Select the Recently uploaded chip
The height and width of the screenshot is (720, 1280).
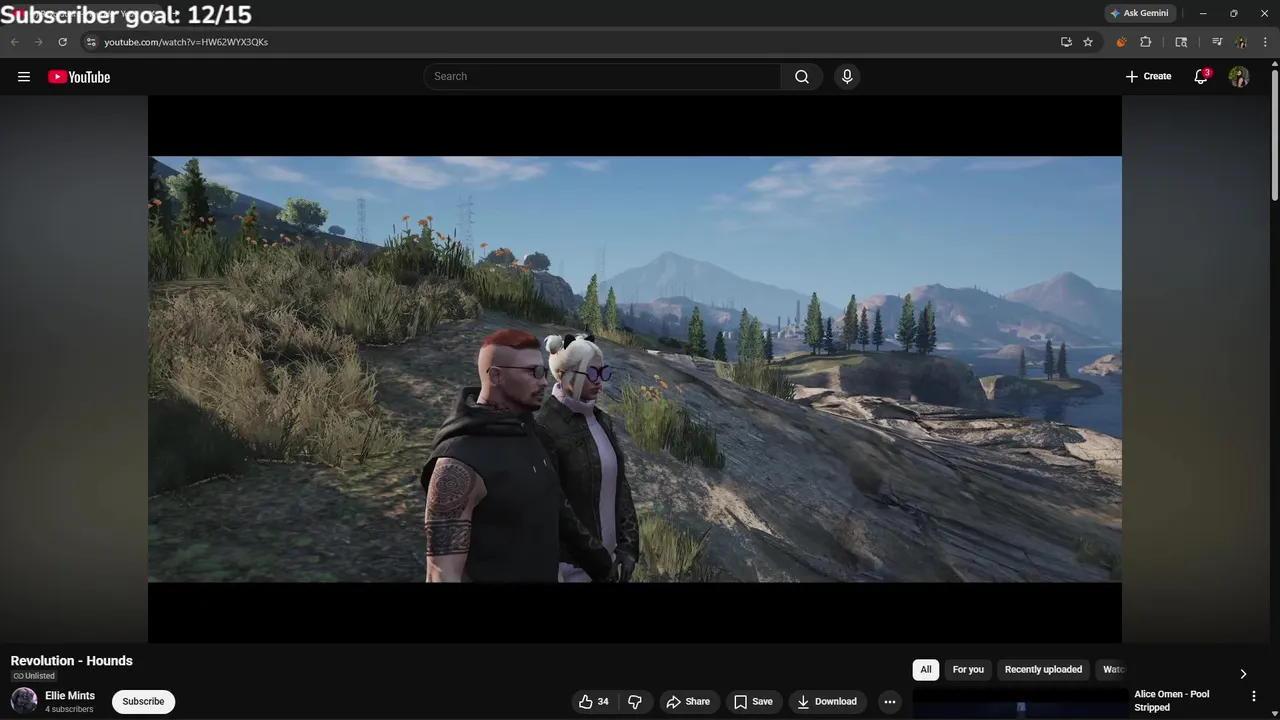tap(1043, 670)
